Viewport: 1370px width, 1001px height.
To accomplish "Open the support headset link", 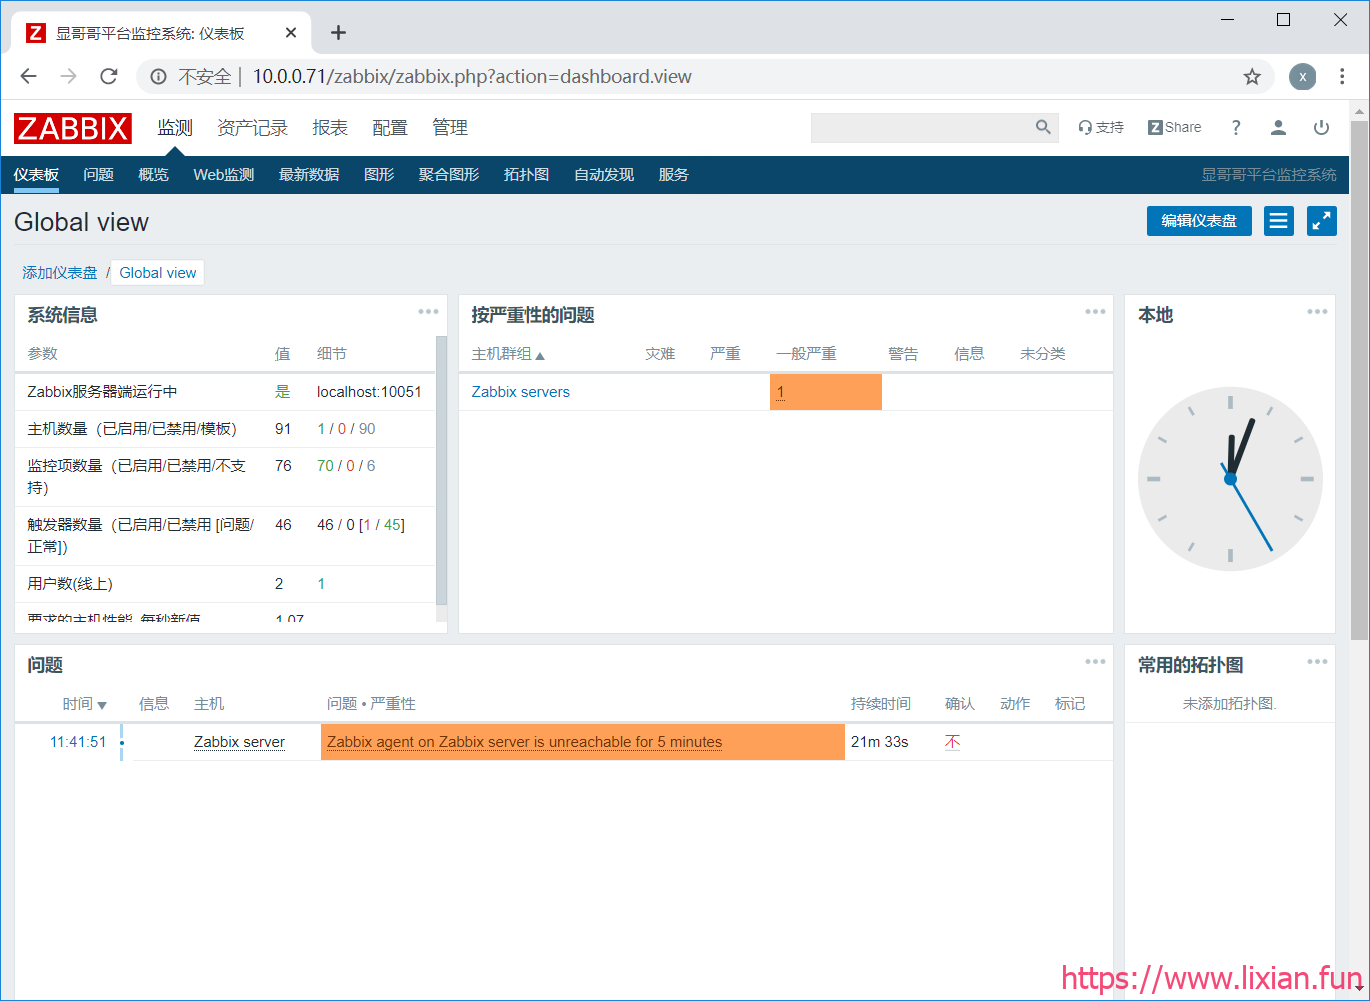I will [x=1100, y=127].
